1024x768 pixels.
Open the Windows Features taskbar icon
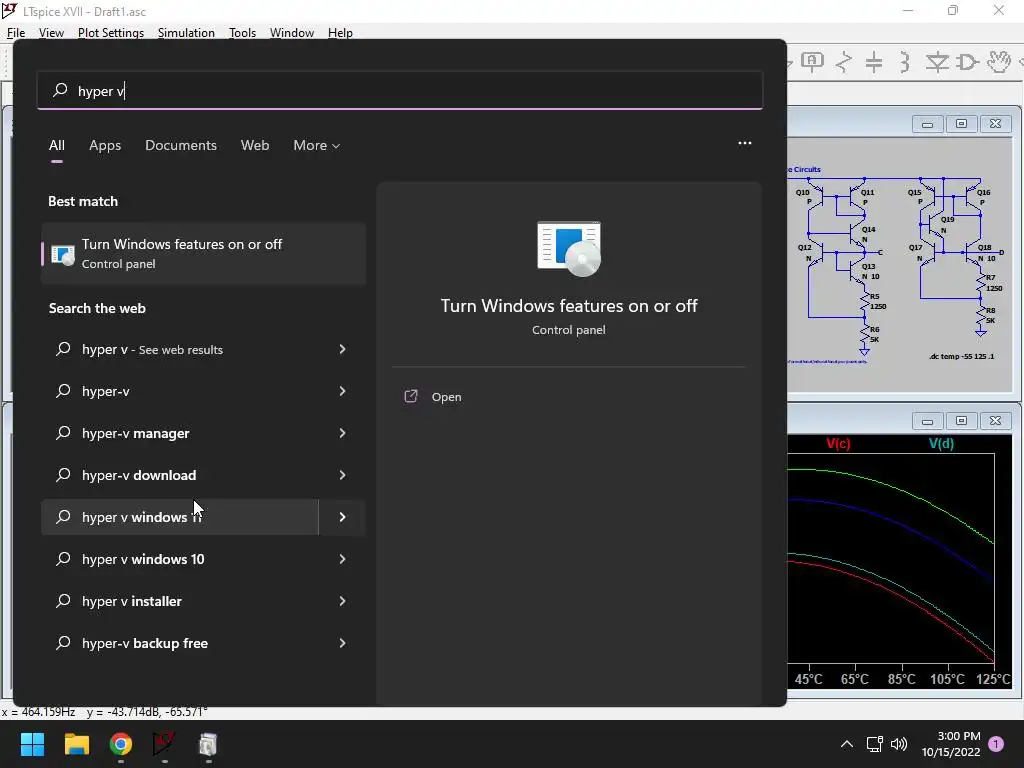click(208, 744)
